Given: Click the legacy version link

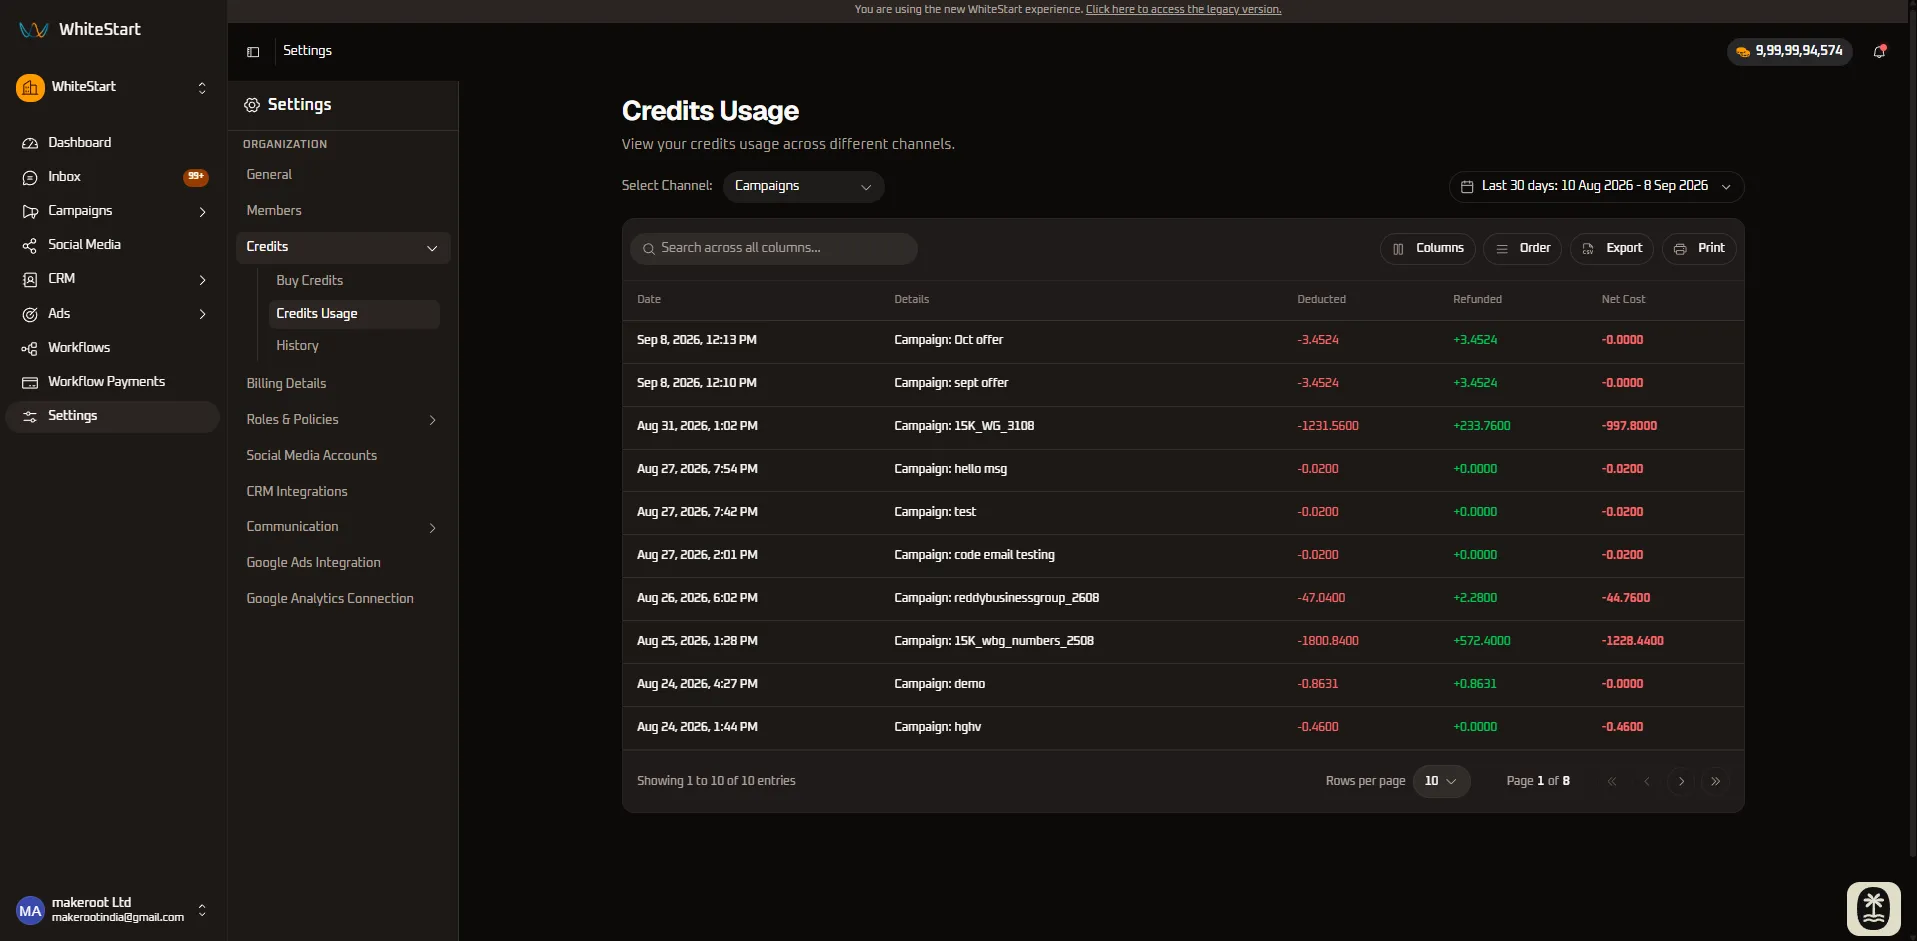Looking at the screenshot, I should (1183, 9).
